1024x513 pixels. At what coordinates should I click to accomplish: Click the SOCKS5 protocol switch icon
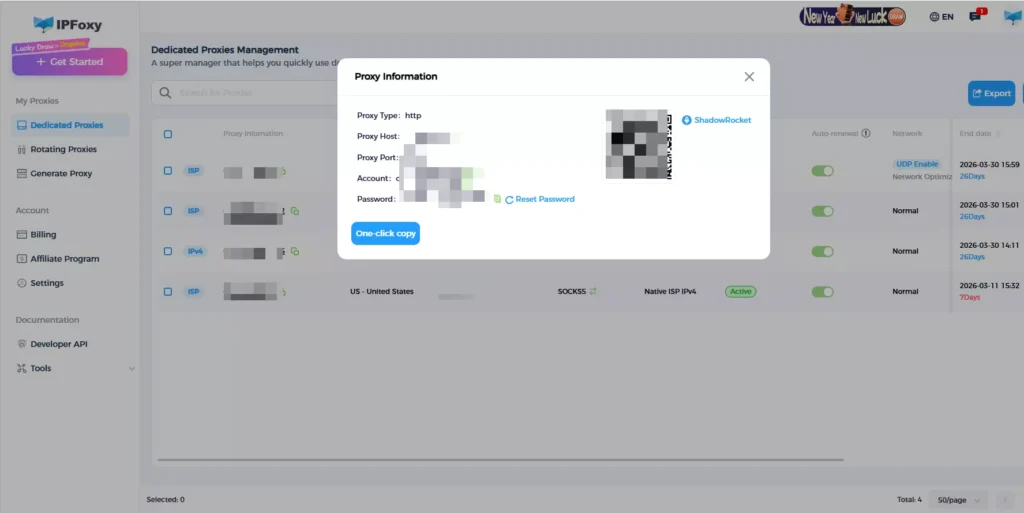click(x=593, y=292)
